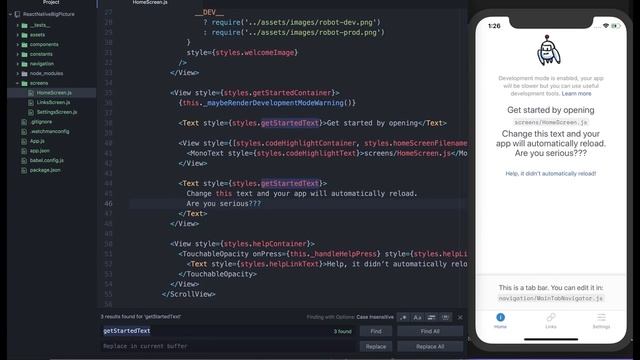Click the Replace button
The height and width of the screenshot is (360, 640).
(x=376, y=347)
